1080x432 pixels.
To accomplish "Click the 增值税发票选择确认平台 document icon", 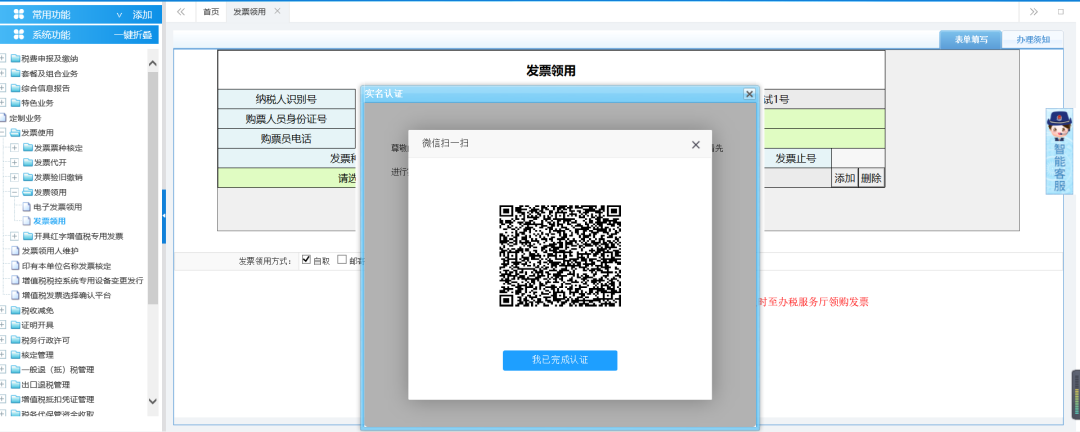I will (x=15, y=296).
